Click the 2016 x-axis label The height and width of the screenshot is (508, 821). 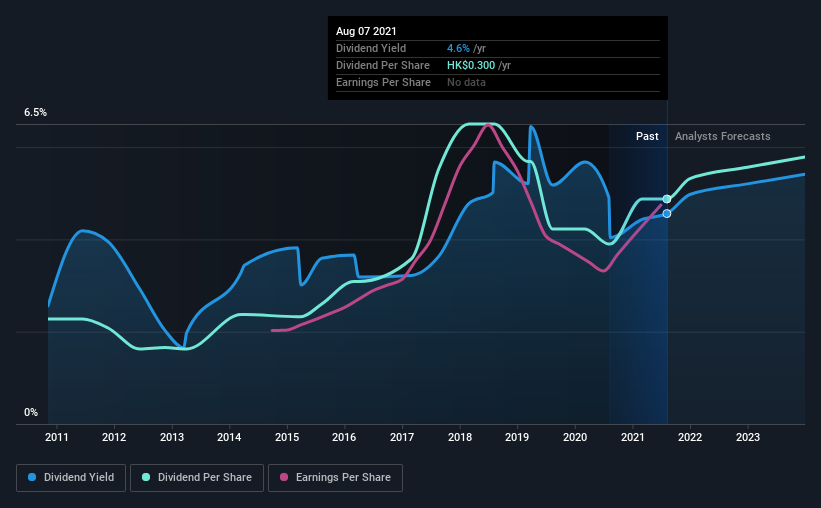click(344, 437)
